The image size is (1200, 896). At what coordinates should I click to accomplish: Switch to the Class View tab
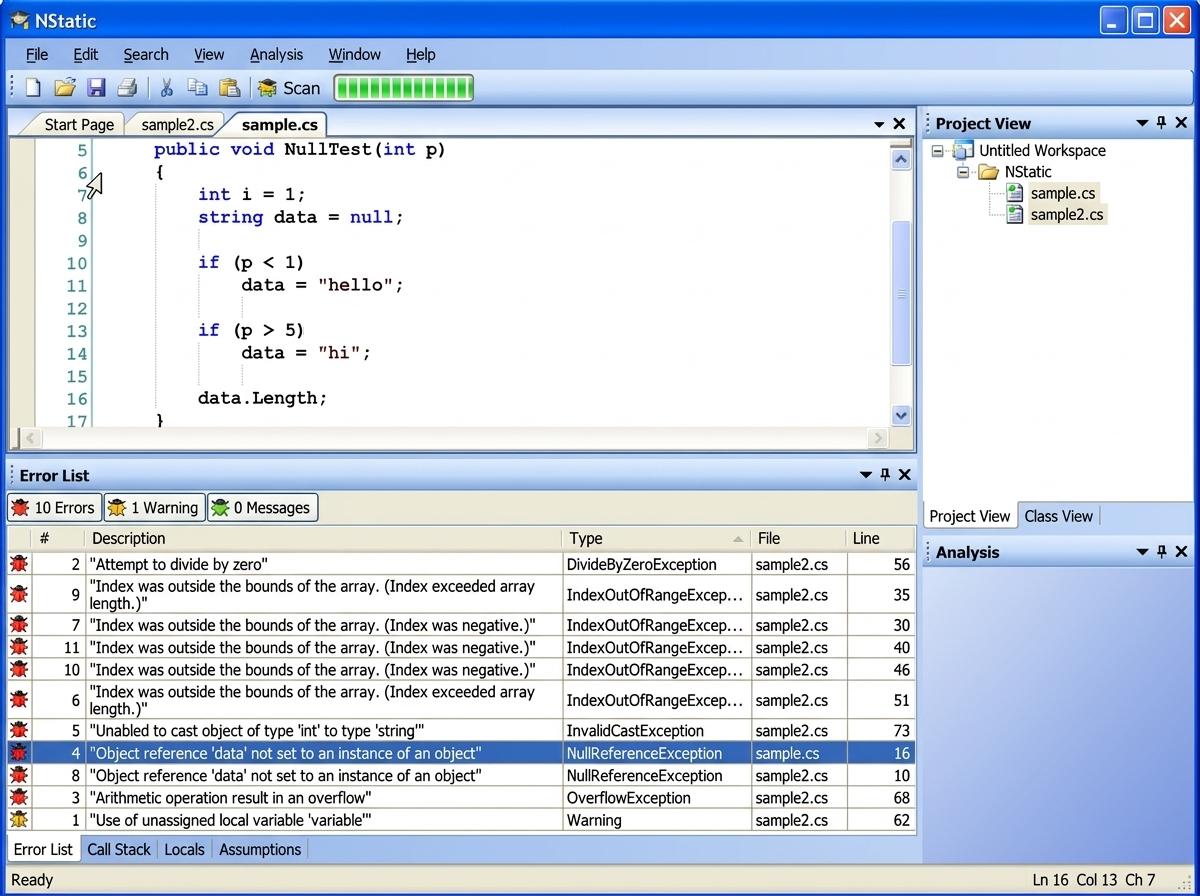[1058, 516]
